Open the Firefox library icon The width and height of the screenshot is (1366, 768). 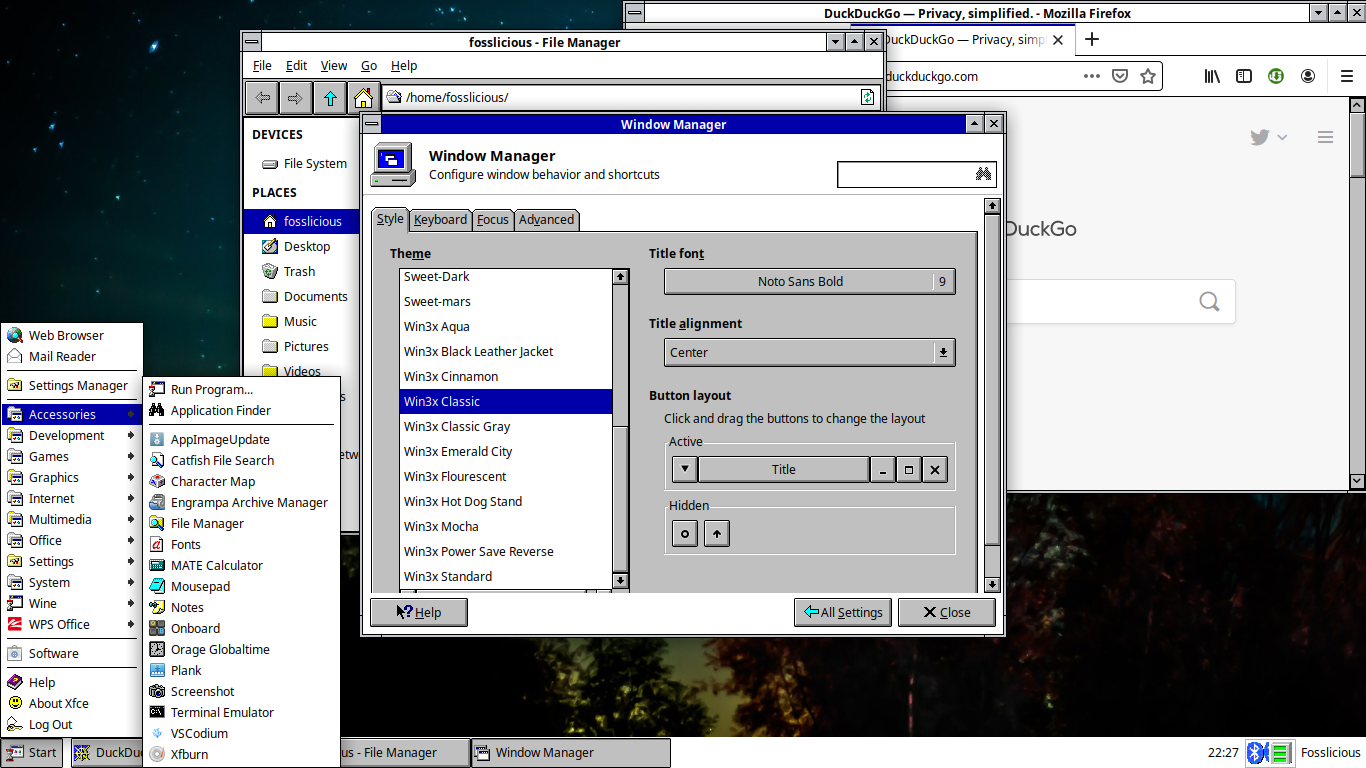pyautogui.click(x=1211, y=76)
